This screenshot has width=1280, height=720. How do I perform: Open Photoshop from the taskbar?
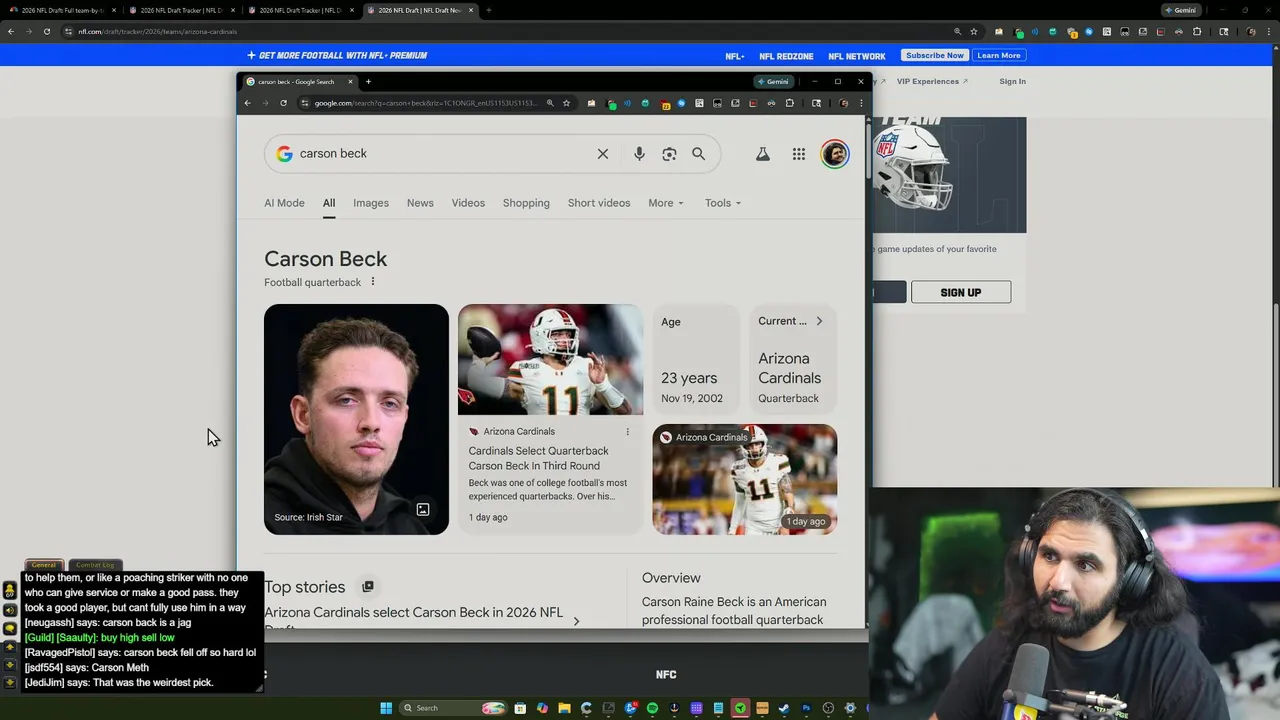(806, 708)
